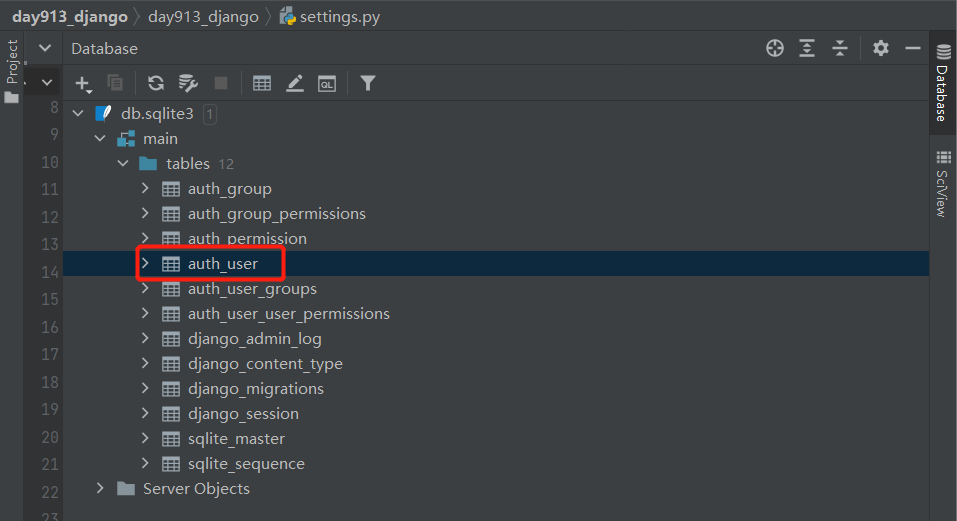Open the table editor grid icon
The width and height of the screenshot is (957, 521).
pos(262,84)
